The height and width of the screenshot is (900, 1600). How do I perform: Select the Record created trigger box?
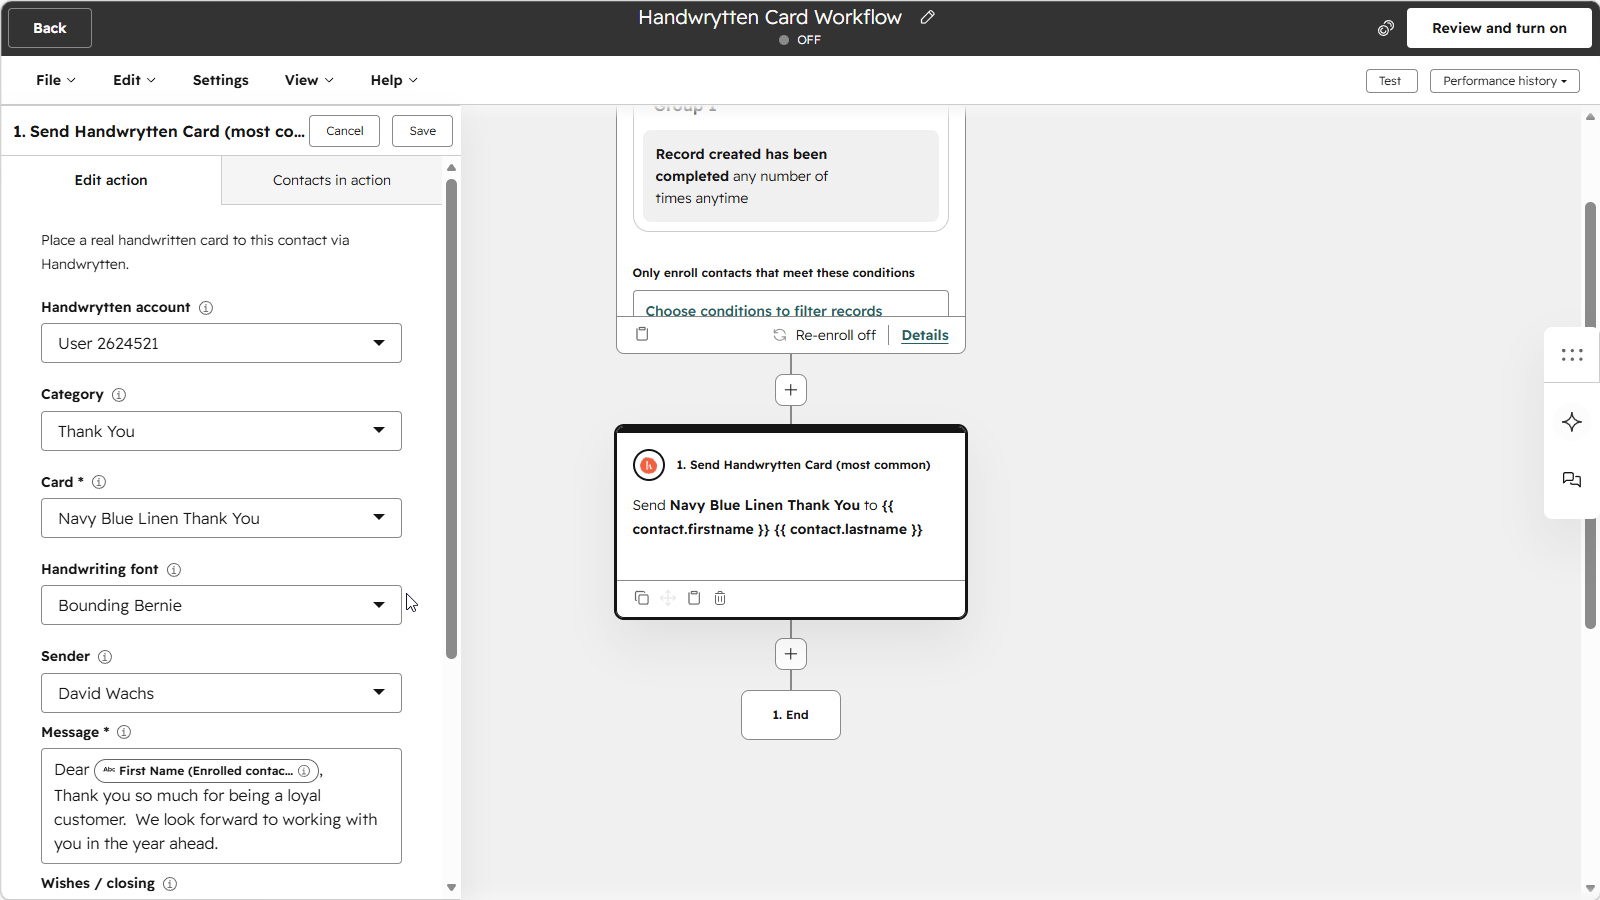[x=791, y=176]
